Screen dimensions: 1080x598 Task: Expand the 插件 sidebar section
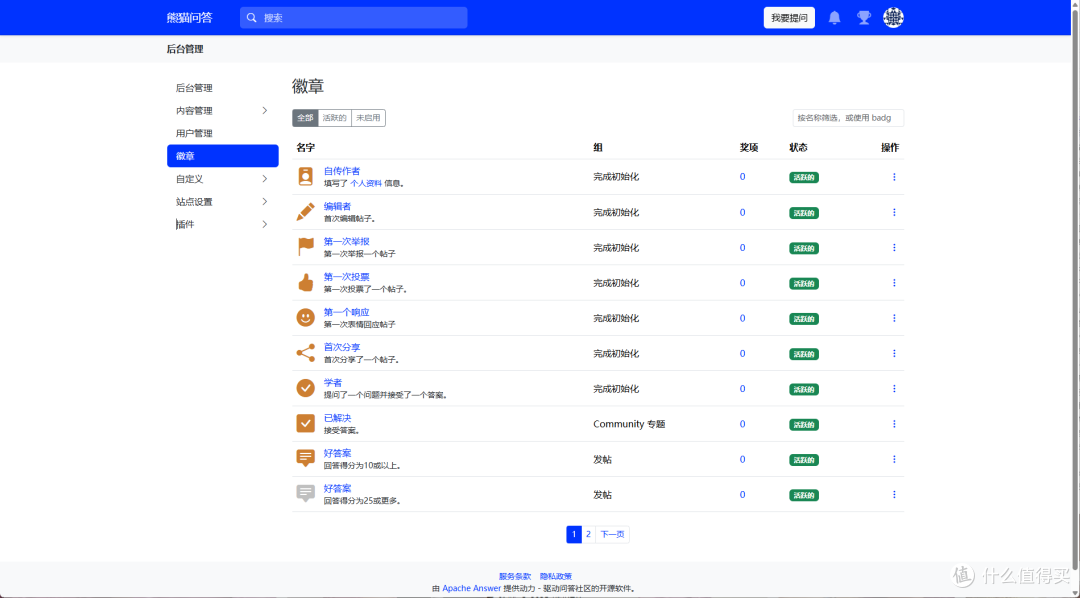pyautogui.click(x=222, y=224)
